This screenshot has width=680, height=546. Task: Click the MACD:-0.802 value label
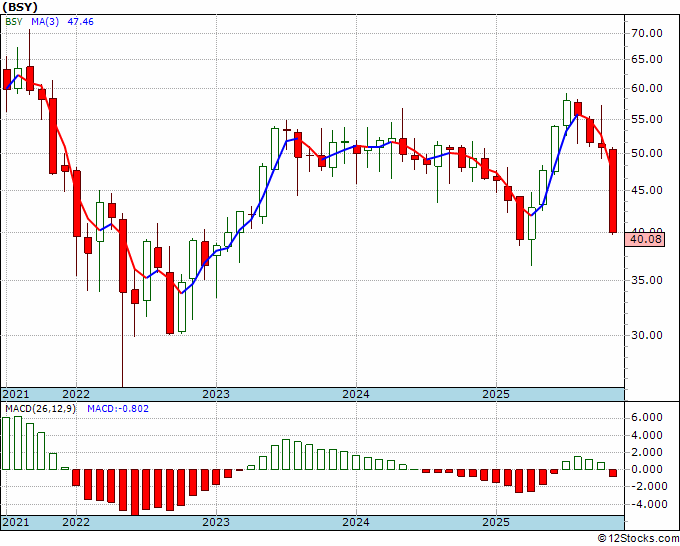(118, 409)
